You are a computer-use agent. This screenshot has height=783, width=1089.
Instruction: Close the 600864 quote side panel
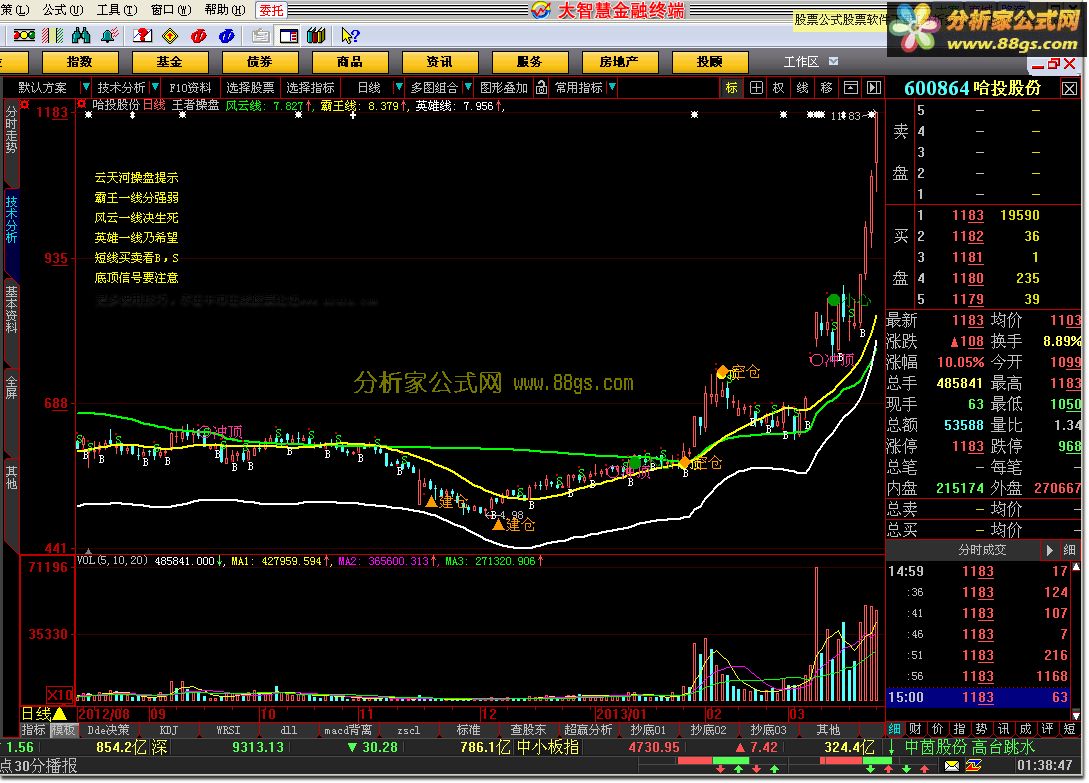pos(1070,88)
